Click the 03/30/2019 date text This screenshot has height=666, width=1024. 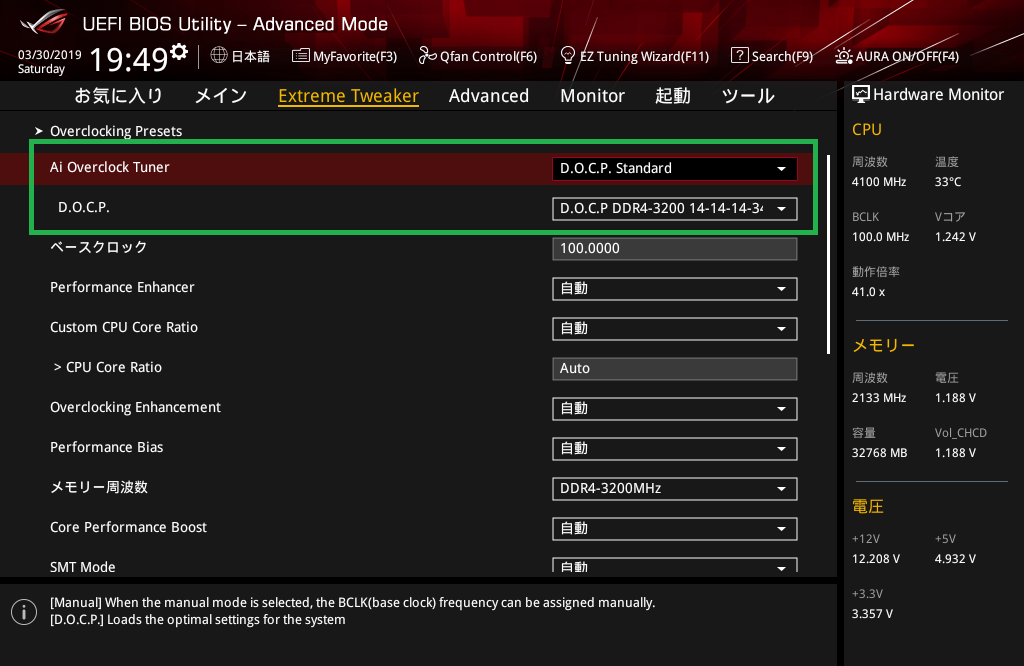tap(49, 55)
